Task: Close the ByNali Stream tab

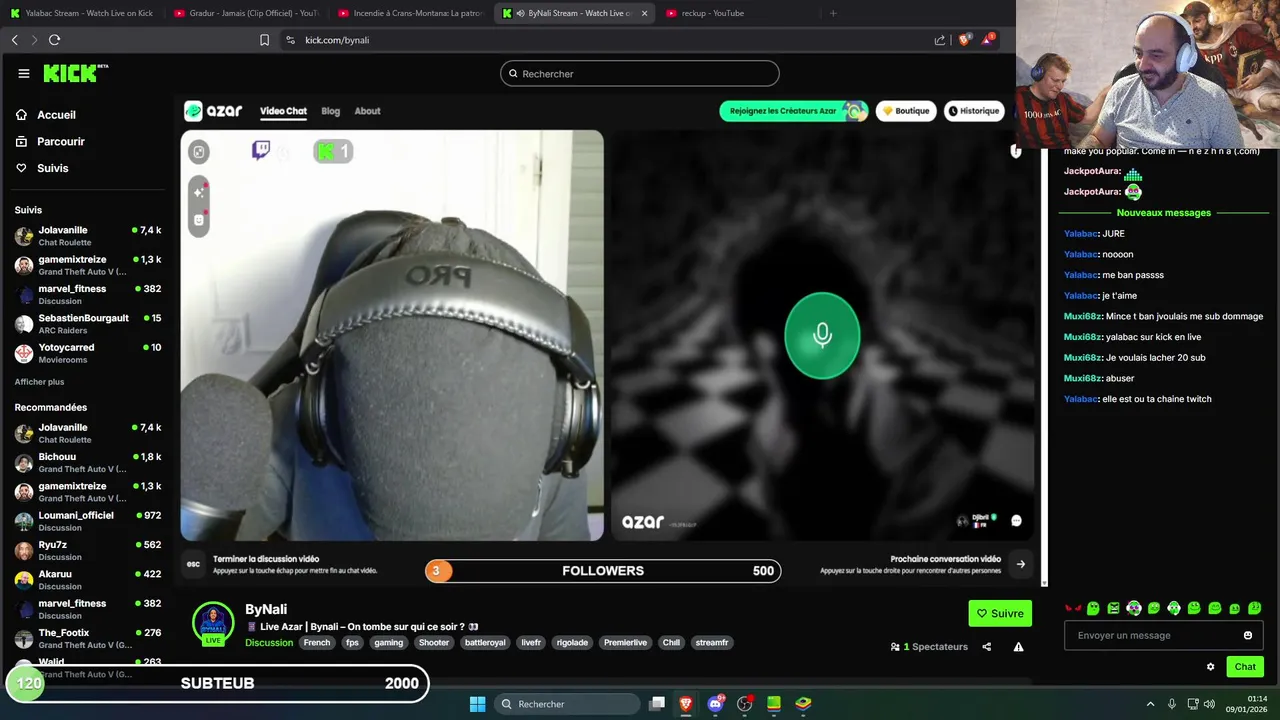Action: click(644, 13)
